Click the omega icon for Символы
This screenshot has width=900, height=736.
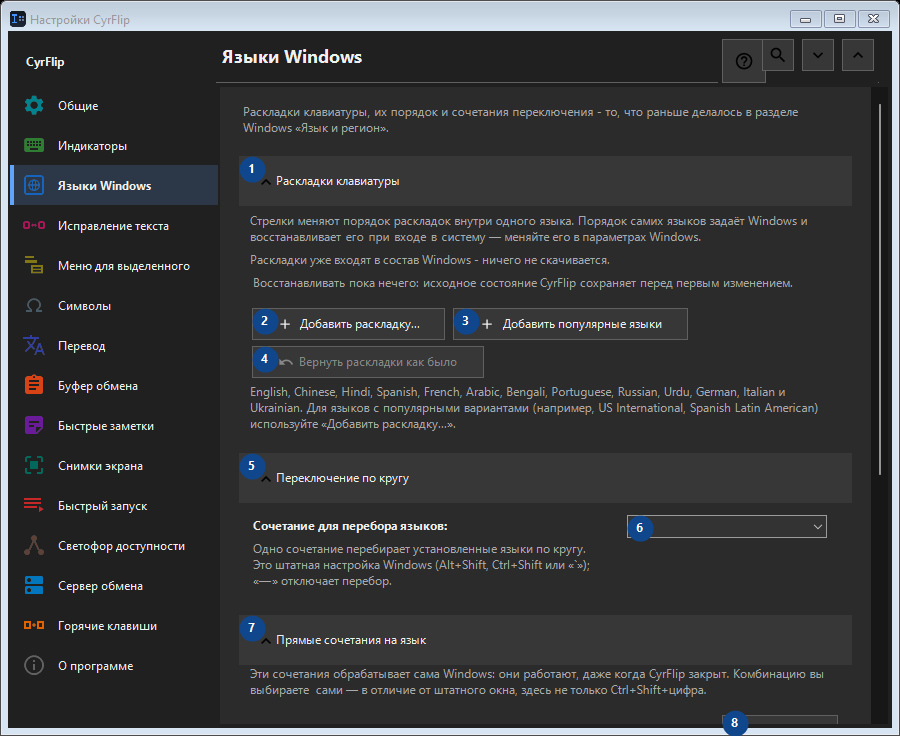pos(34,305)
